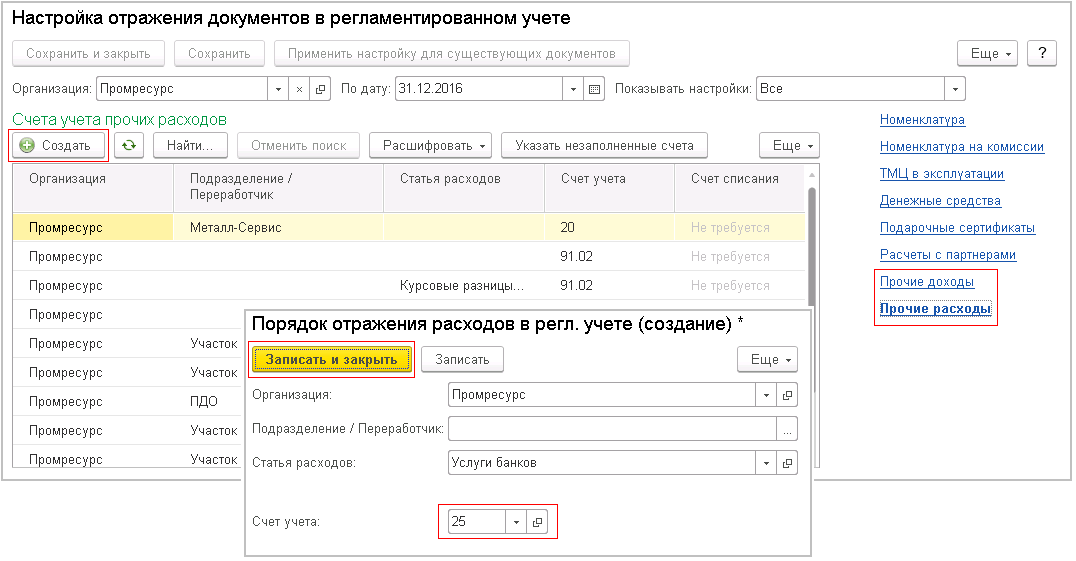This screenshot has height=561, width=1076.
Task: Expand Организация dropdown in top filter
Action: [x=278, y=89]
